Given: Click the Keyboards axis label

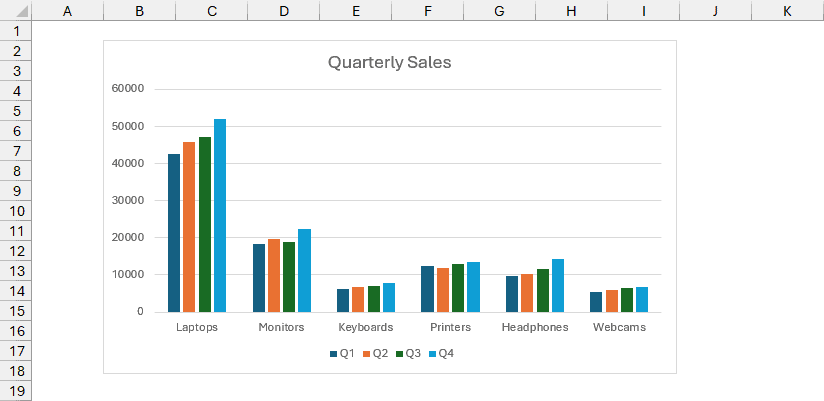Looking at the screenshot, I should coord(366,327).
